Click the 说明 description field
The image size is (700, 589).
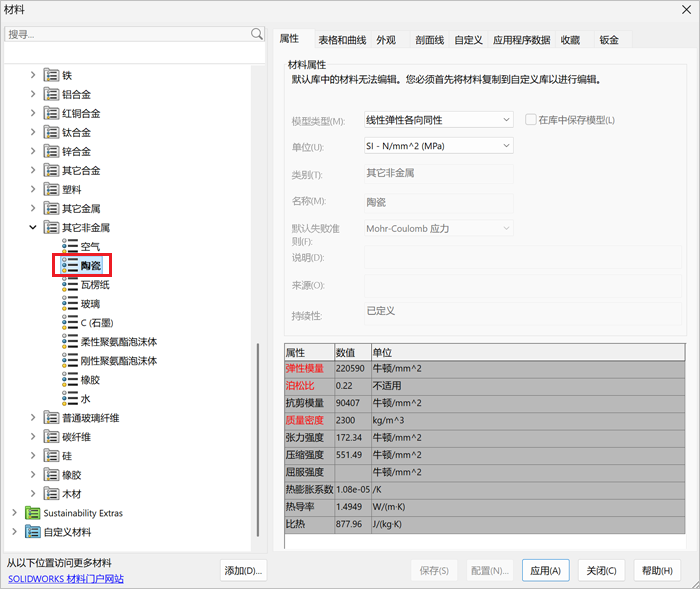pyautogui.click(x=523, y=257)
